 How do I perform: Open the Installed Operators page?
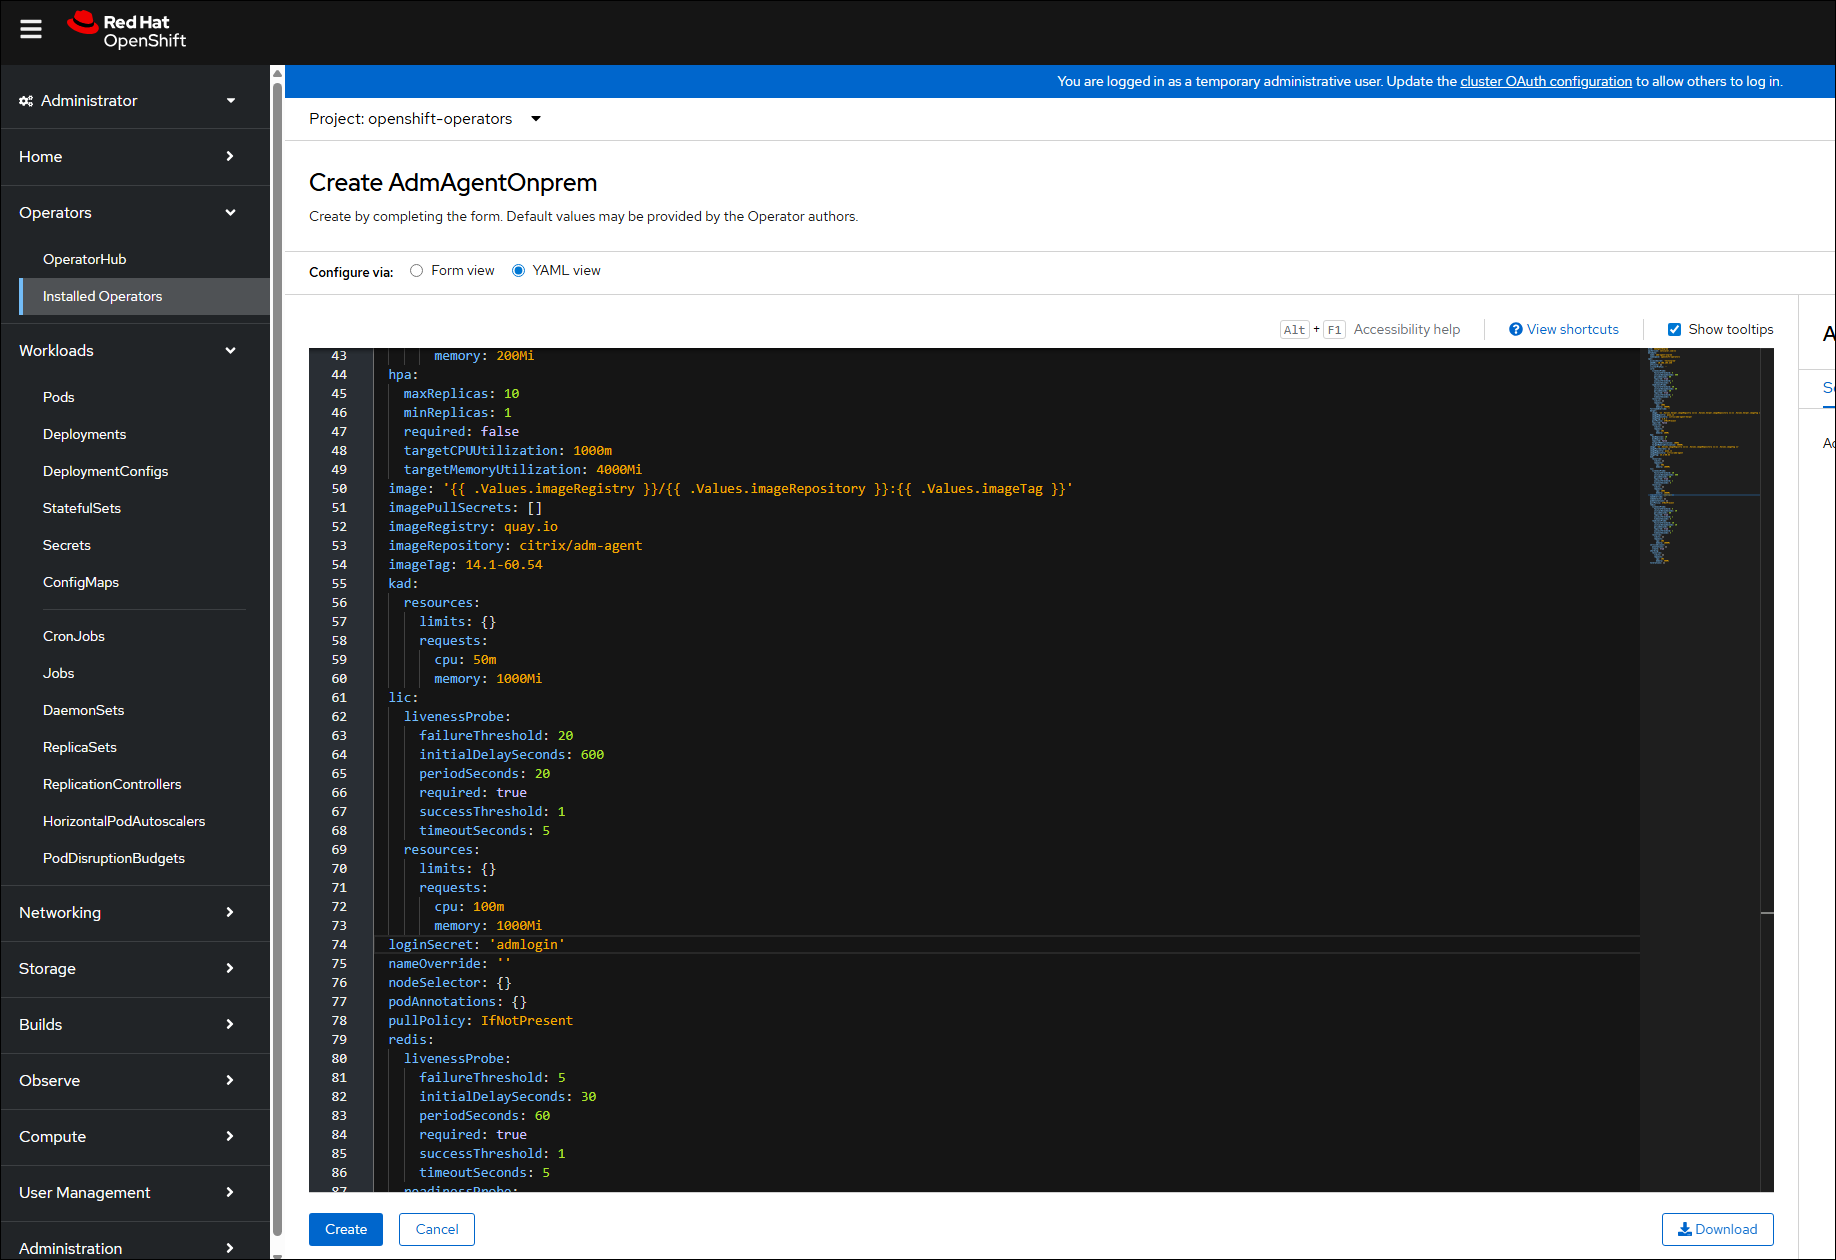click(x=102, y=296)
